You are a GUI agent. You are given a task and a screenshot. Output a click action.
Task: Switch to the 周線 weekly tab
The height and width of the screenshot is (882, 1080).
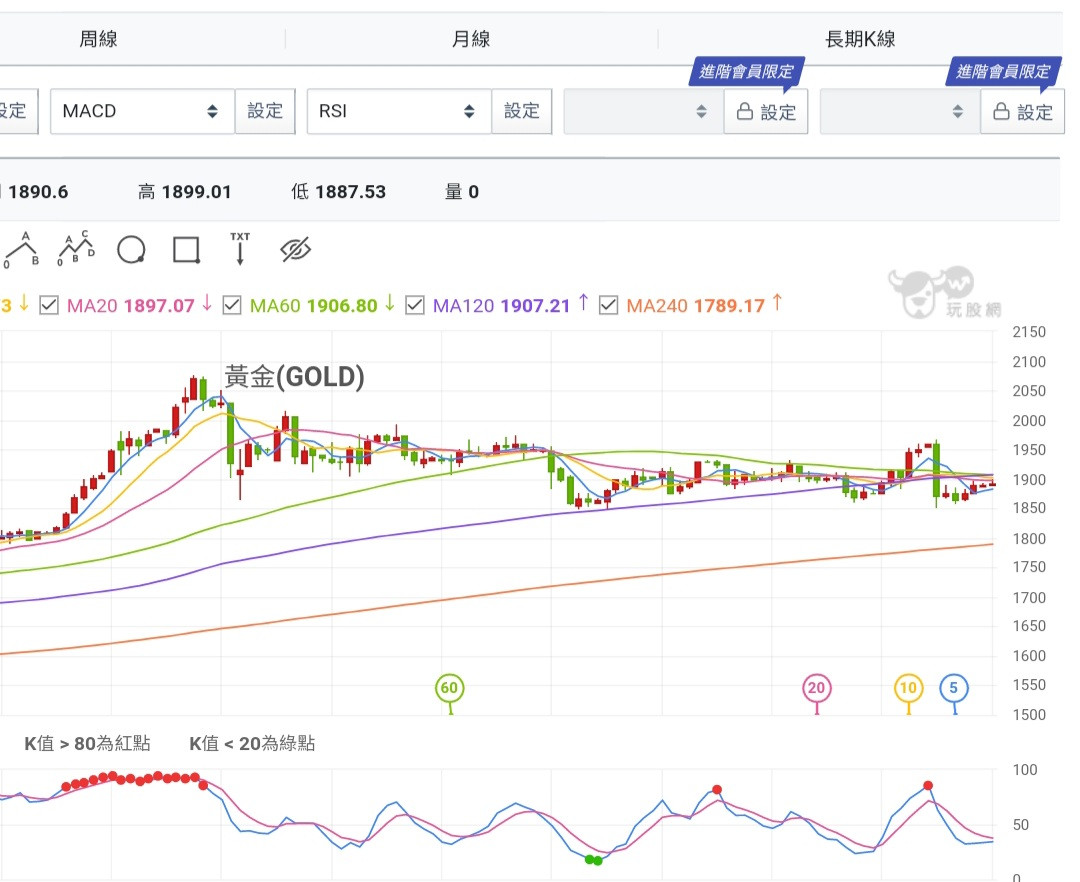click(x=98, y=39)
